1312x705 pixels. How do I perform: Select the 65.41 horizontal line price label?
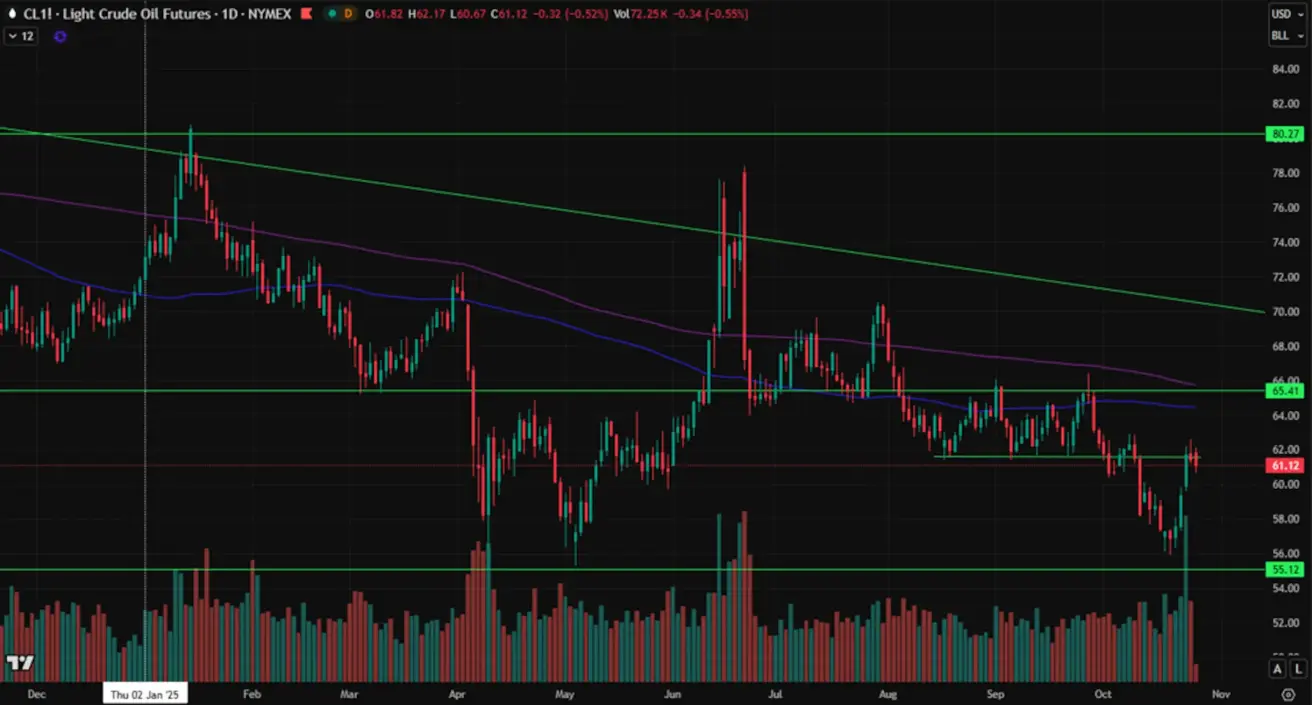point(1283,390)
